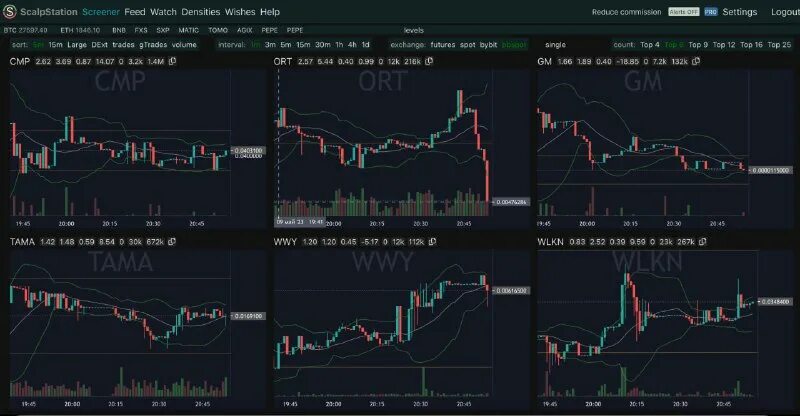Select MATIC in the ticker bar
Image resolution: width=800 pixels, height=416 pixels.
click(188, 30)
